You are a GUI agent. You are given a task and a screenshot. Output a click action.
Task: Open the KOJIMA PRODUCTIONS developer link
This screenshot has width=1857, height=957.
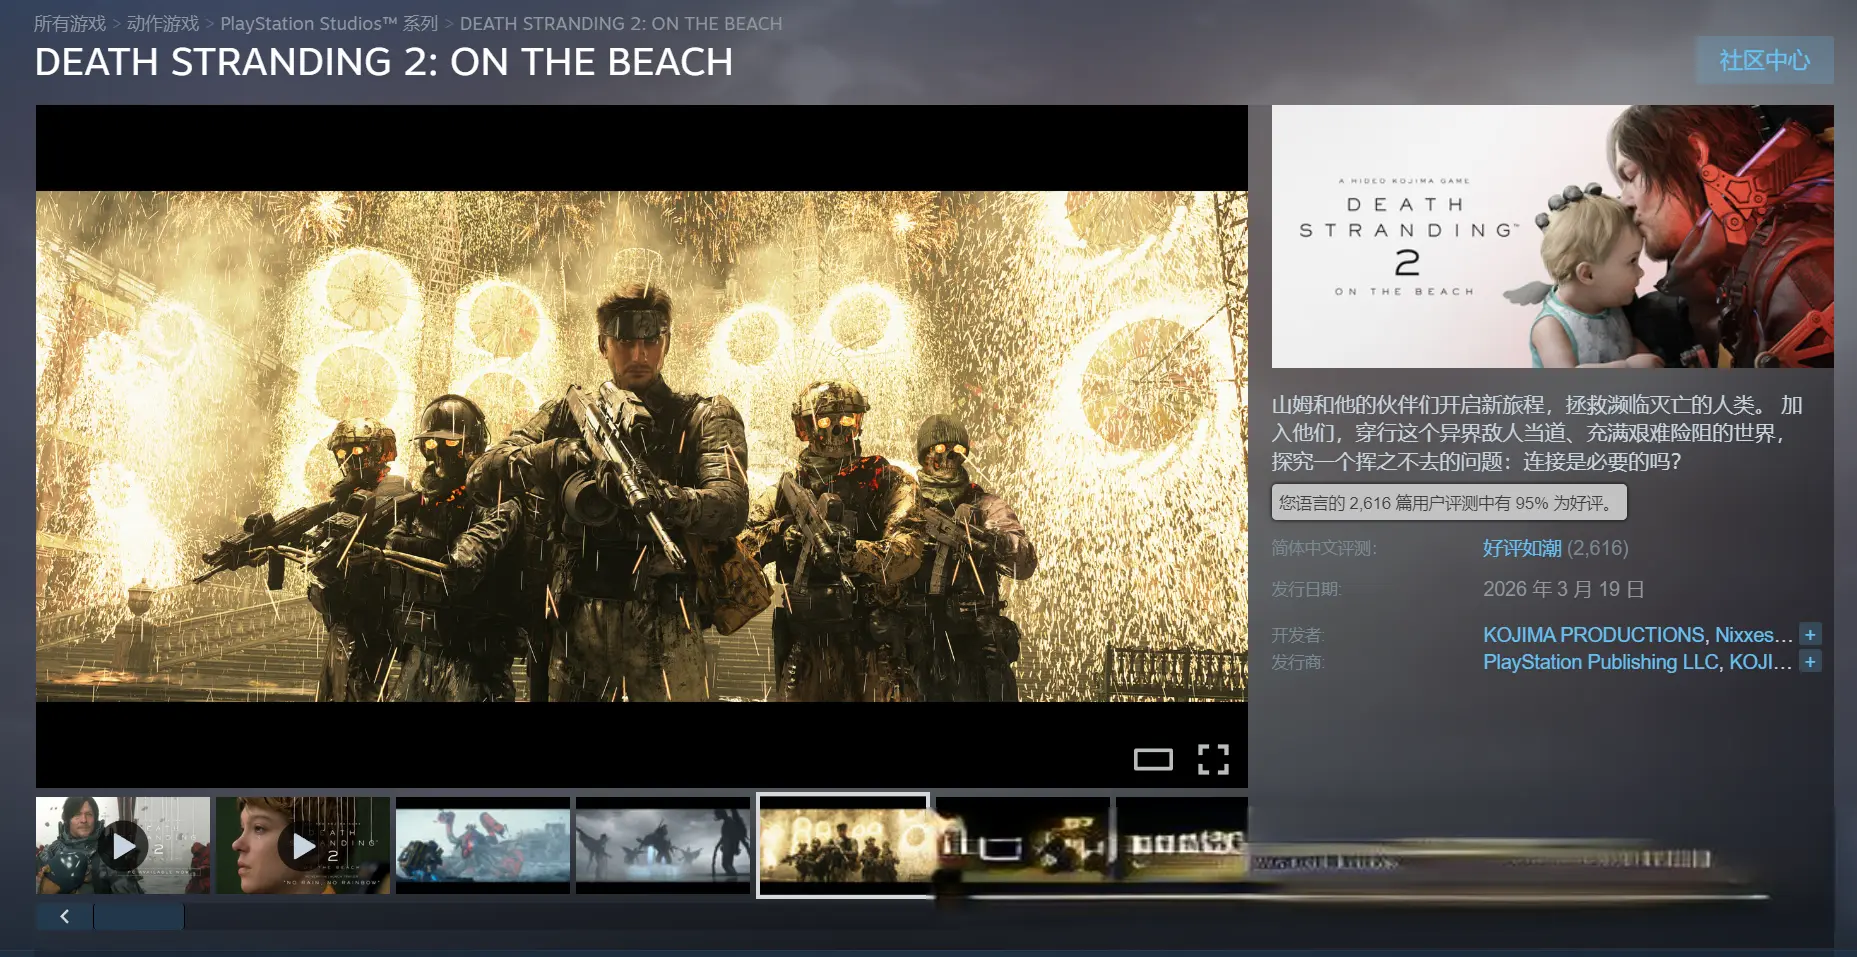pyautogui.click(x=1593, y=635)
